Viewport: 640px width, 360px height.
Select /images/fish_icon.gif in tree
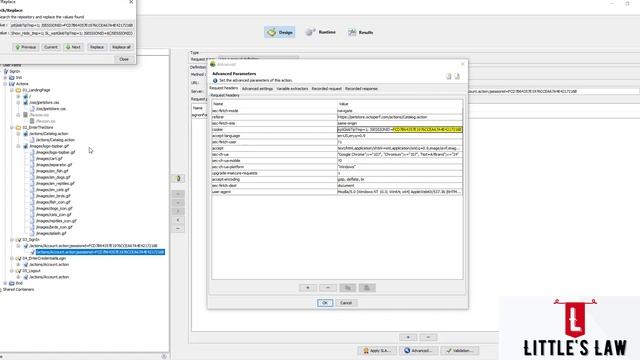coord(53,202)
